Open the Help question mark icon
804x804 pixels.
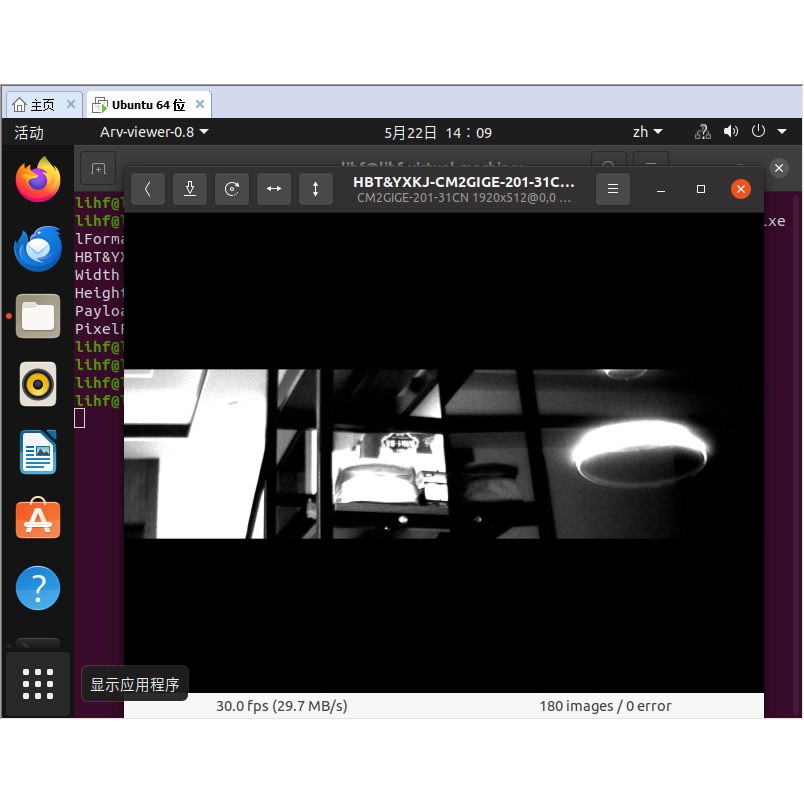pos(38,588)
